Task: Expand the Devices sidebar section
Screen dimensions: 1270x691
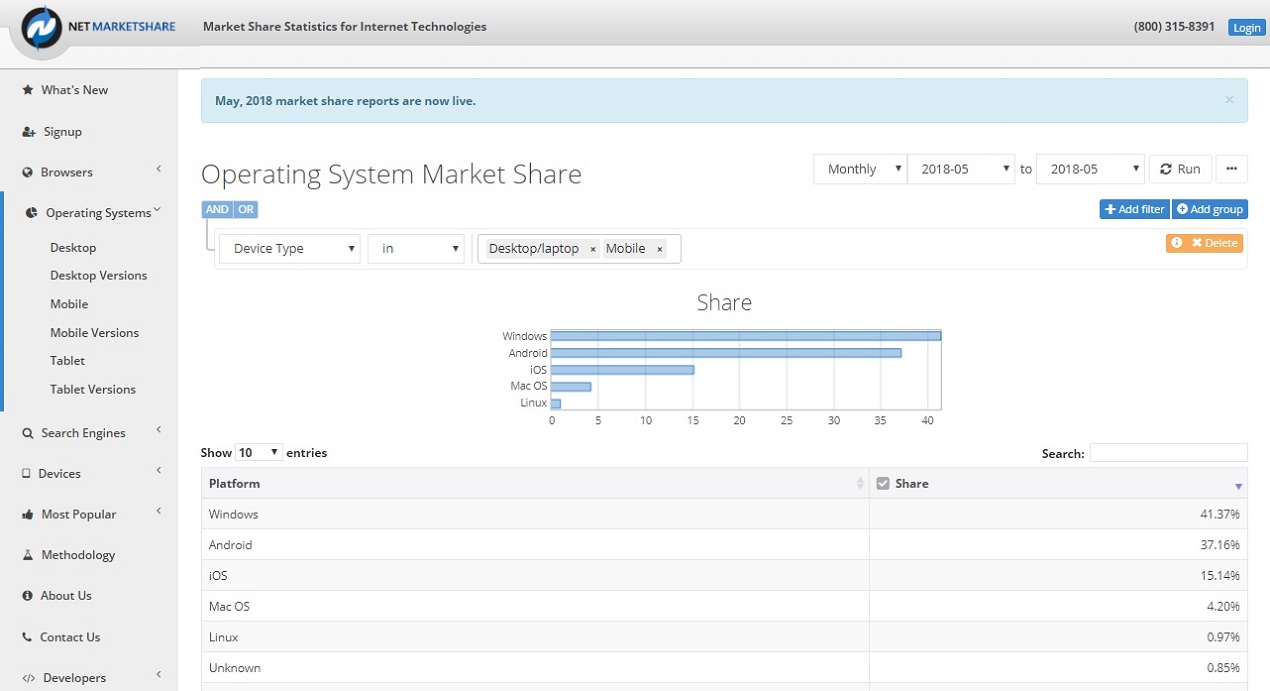Action: pyautogui.click(x=159, y=470)
